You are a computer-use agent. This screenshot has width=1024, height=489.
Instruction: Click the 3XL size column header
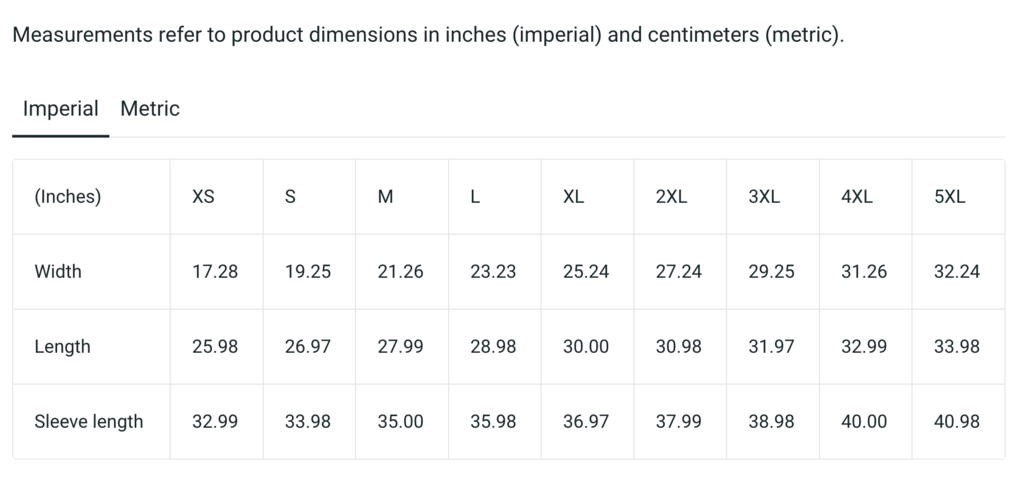pos(764,197)
